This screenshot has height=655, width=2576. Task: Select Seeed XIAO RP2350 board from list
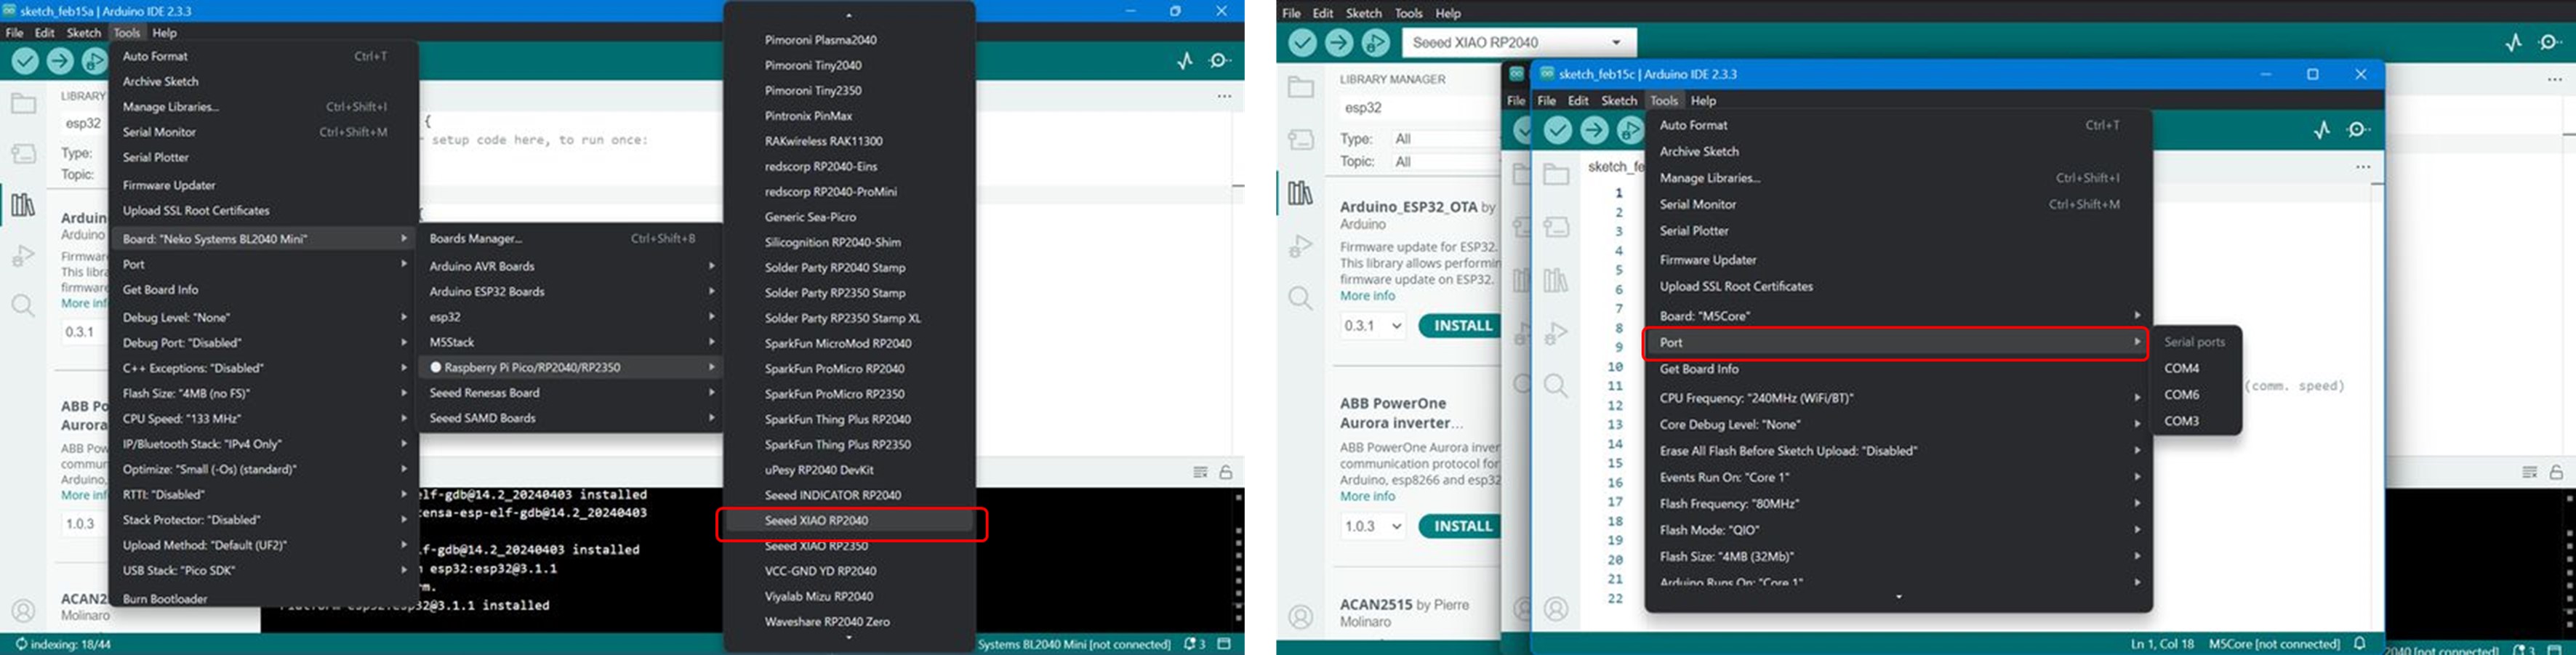pos(850,547)
